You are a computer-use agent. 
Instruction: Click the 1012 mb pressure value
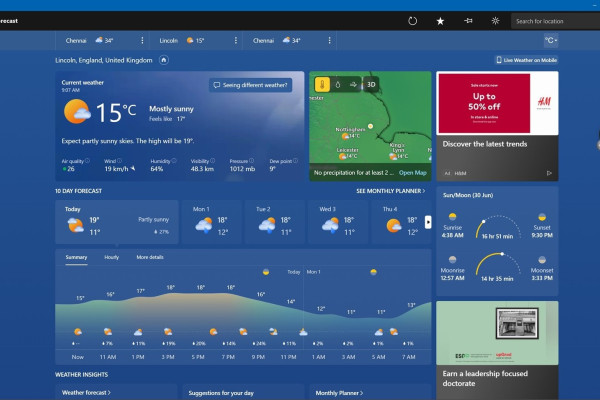[242, 169]
